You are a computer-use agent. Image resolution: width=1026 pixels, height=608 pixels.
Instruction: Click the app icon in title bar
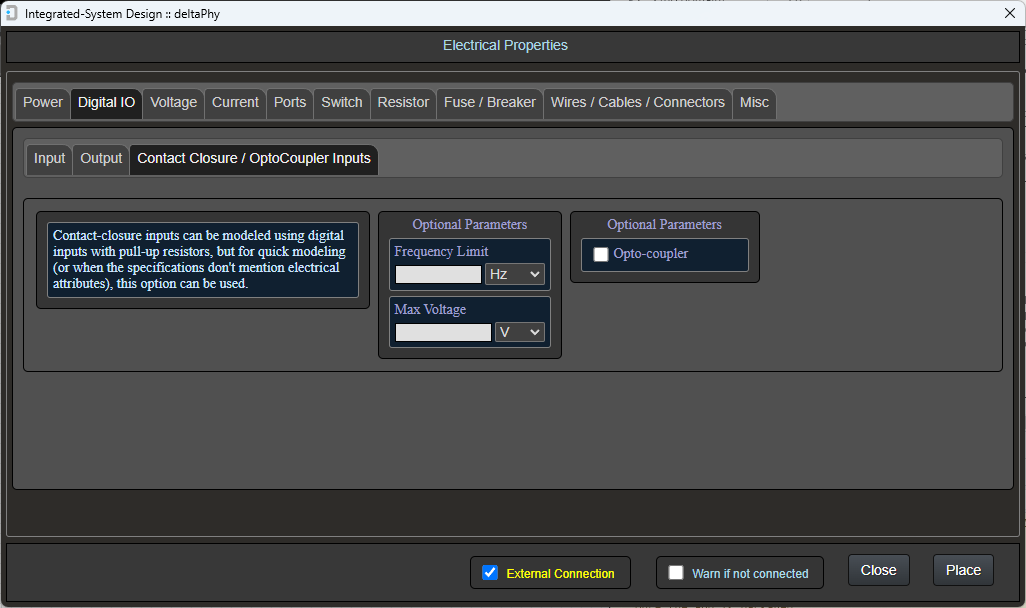pyautogui.click(x=11, y=13)
